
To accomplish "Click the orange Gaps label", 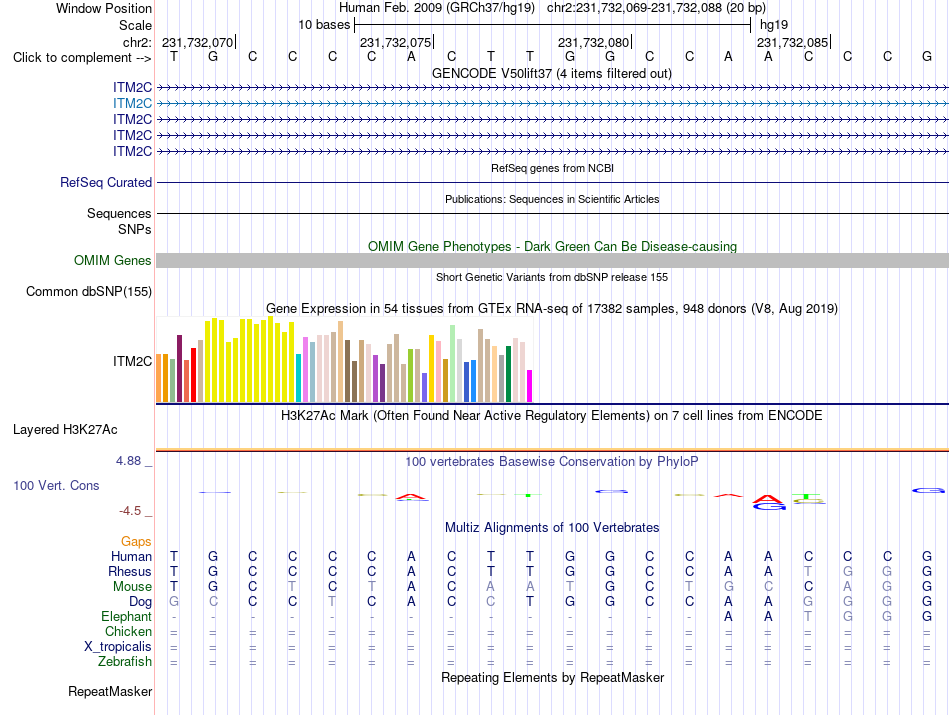I will pyautogui.click(x=136, y=541).
